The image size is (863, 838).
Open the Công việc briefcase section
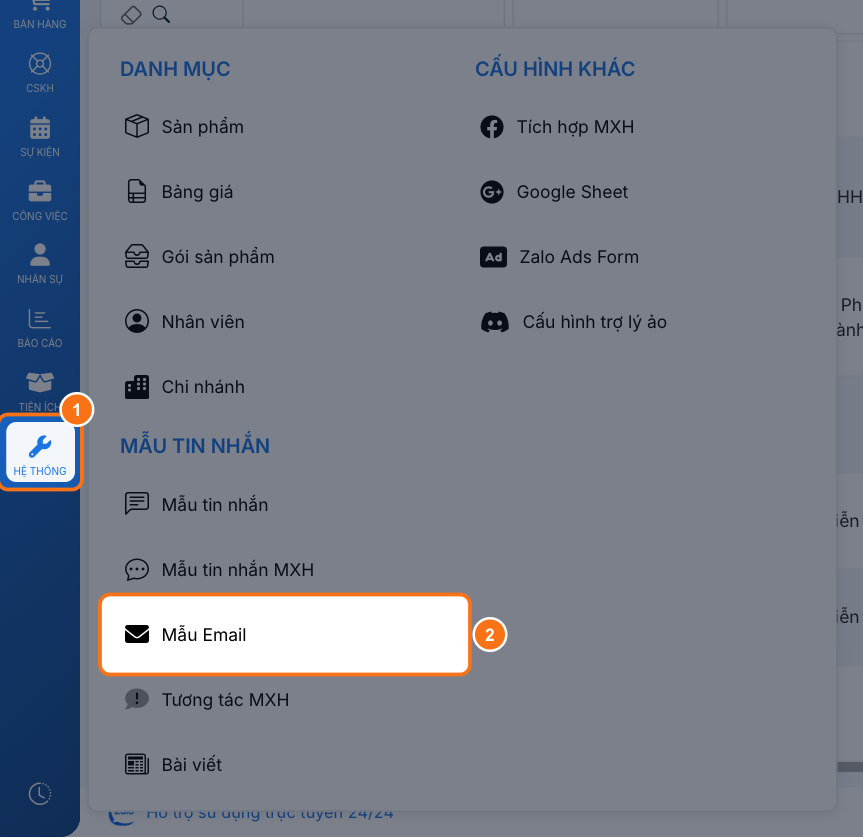[40, 201]
